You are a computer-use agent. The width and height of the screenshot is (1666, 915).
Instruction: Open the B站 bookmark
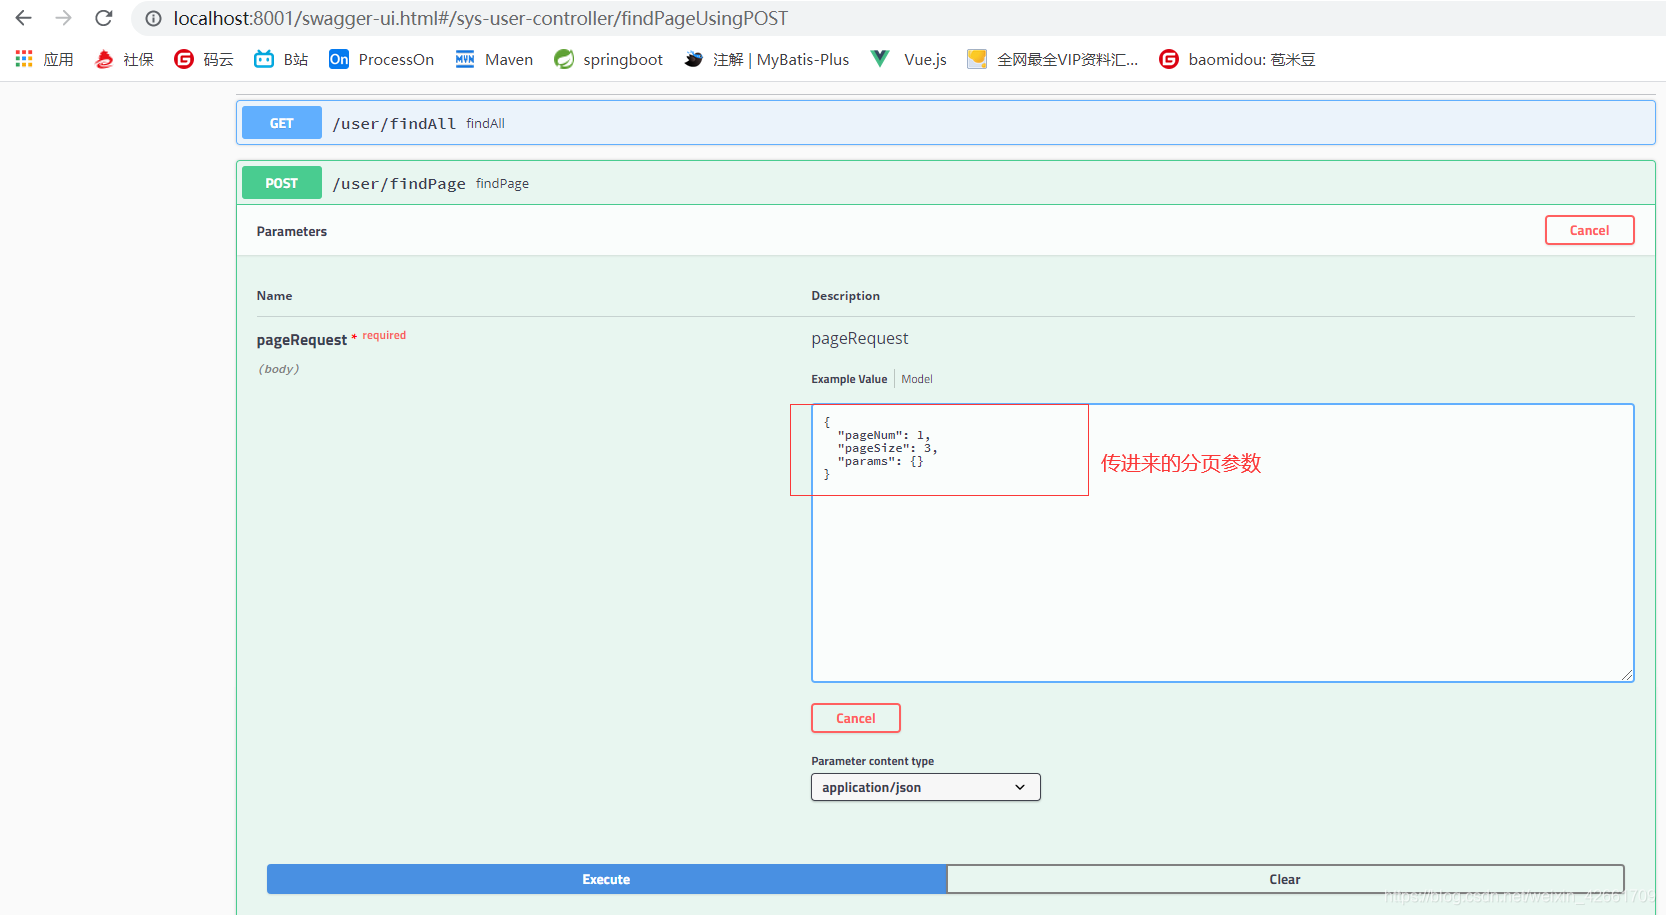tap(280, 59)
